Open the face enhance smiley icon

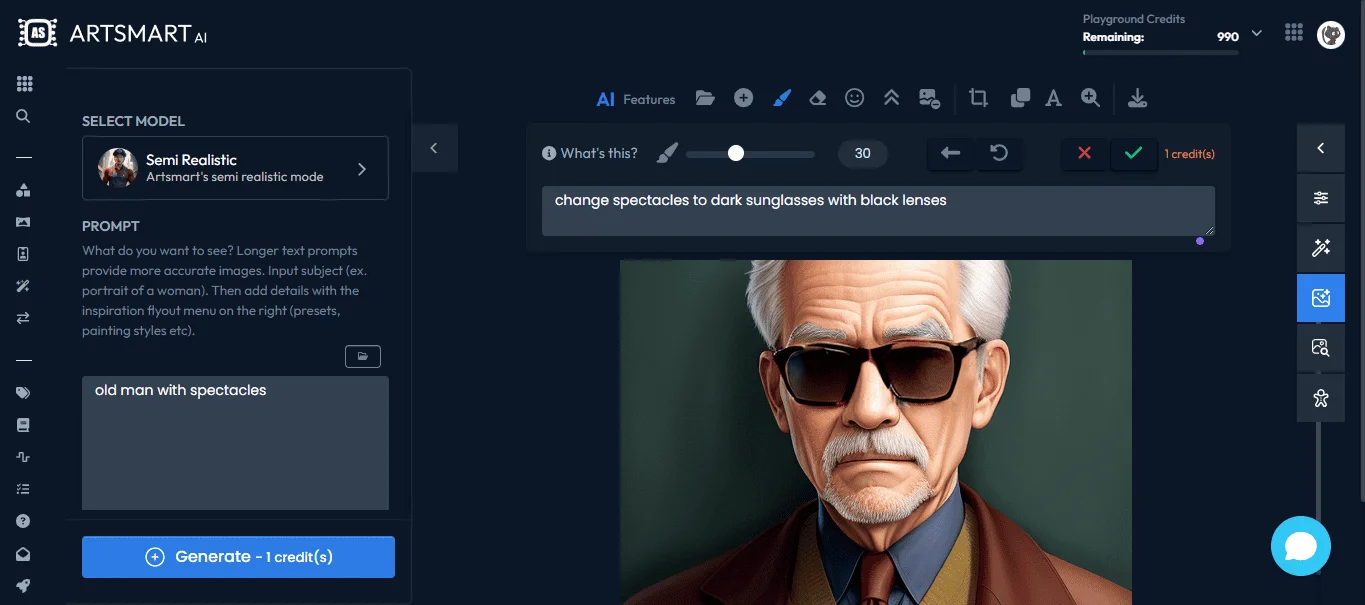coord(854,98)
